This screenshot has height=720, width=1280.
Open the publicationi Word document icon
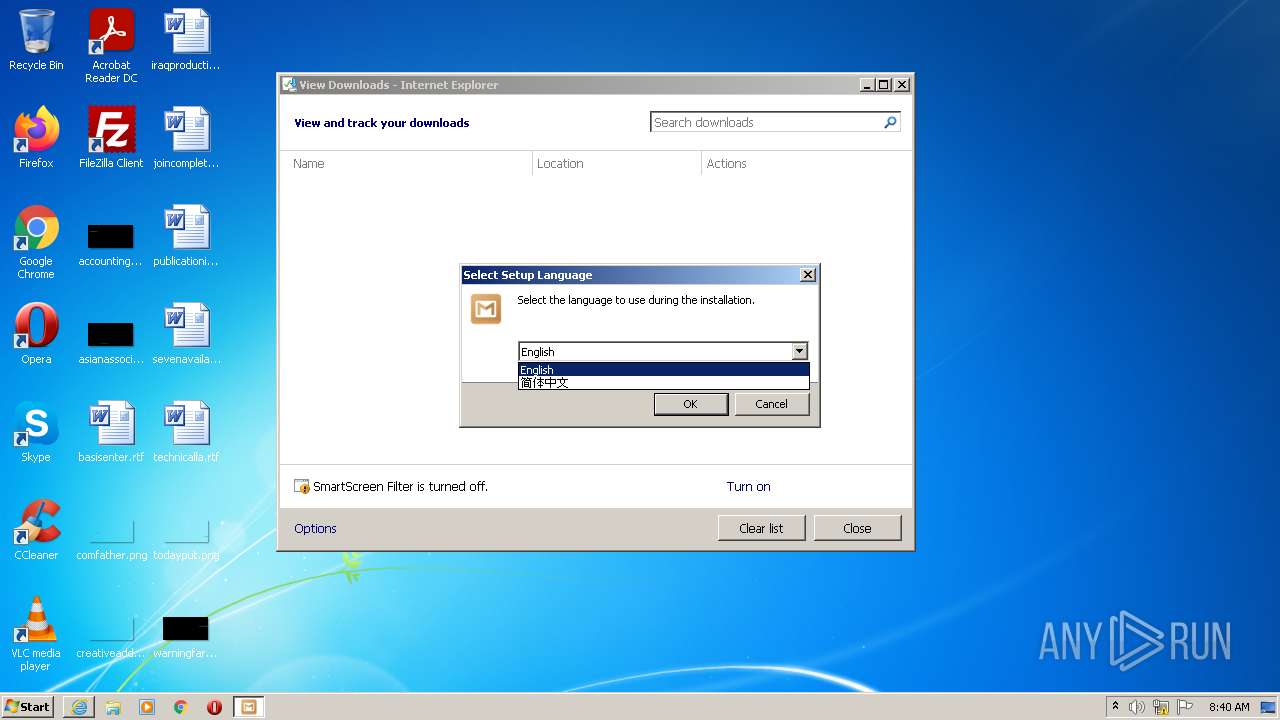[186, 236]
